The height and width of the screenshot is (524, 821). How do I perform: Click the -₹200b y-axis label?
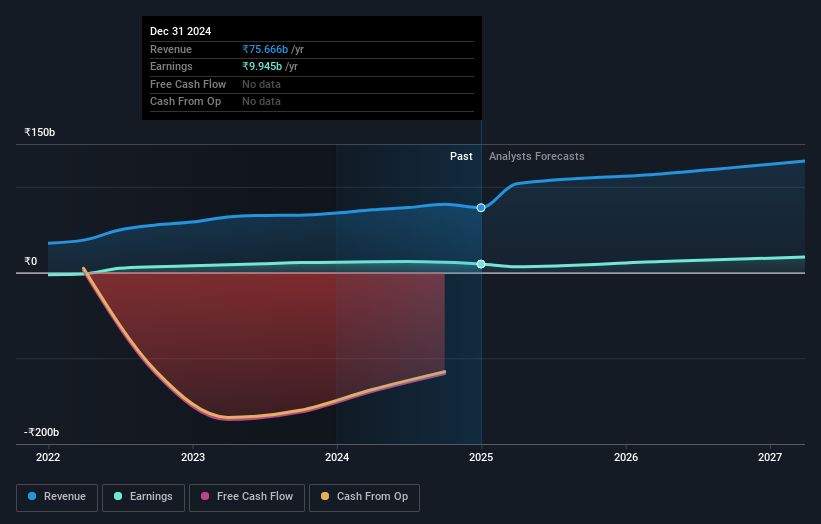pos(41,432)
